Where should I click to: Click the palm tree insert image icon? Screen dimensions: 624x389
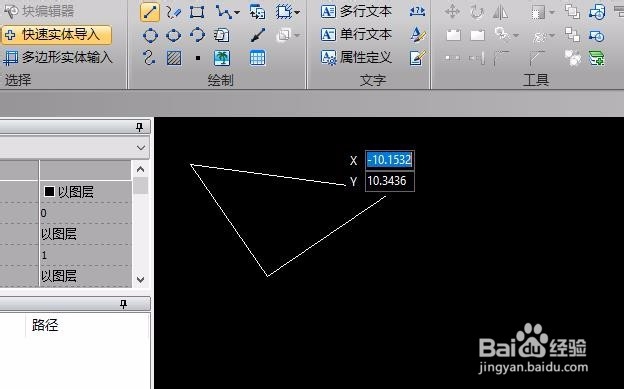(x=222, y=59)
